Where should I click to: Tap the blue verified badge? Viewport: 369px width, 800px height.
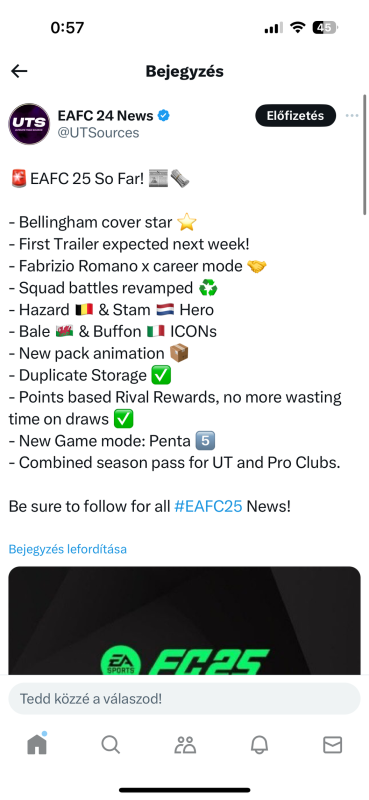pyautogui.click(x=163, y=116)
